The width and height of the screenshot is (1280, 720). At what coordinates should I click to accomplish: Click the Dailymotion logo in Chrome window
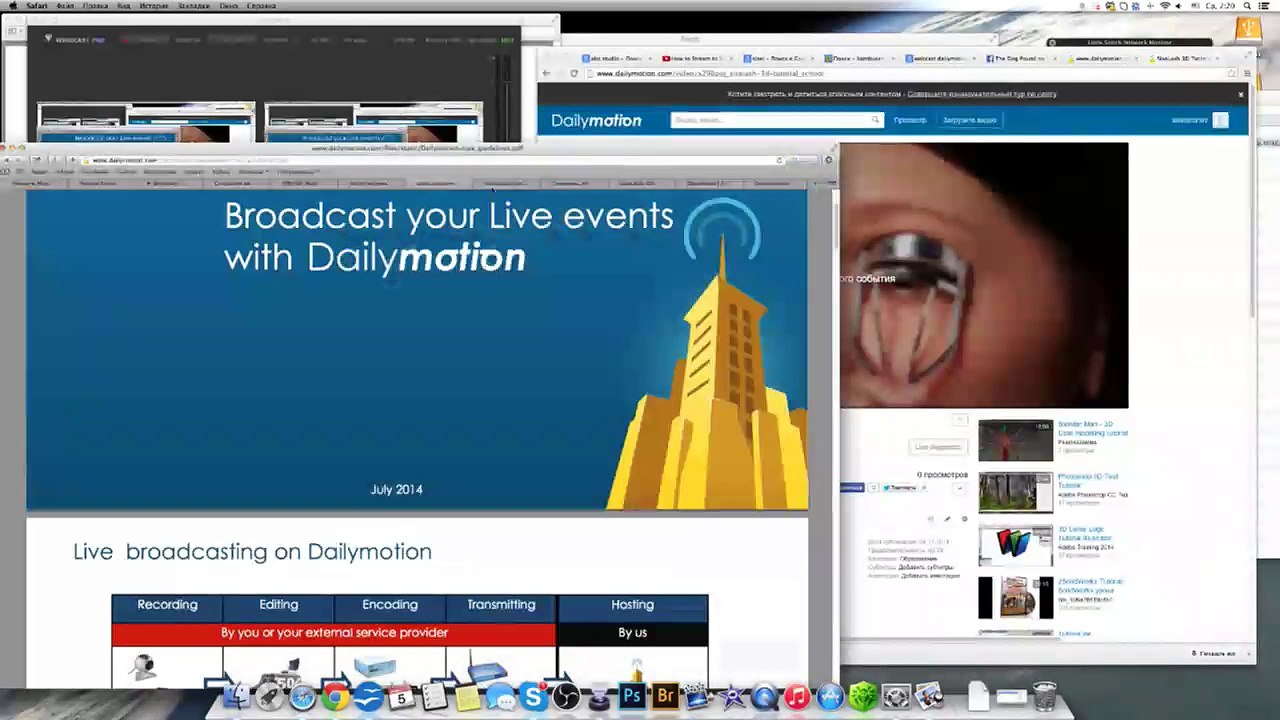(x=596, y=120)
